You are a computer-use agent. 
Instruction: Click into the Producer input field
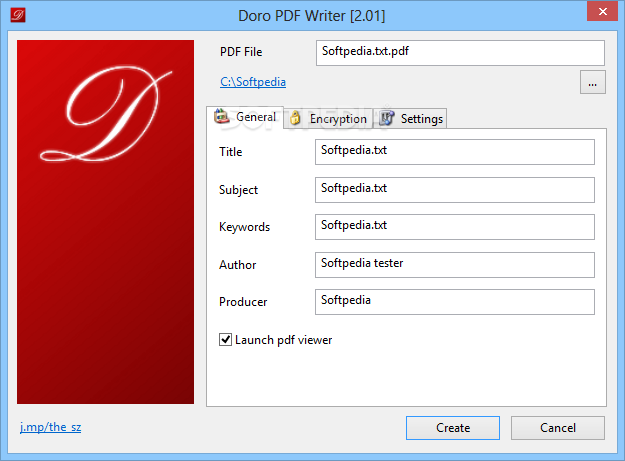coord(455,302)
